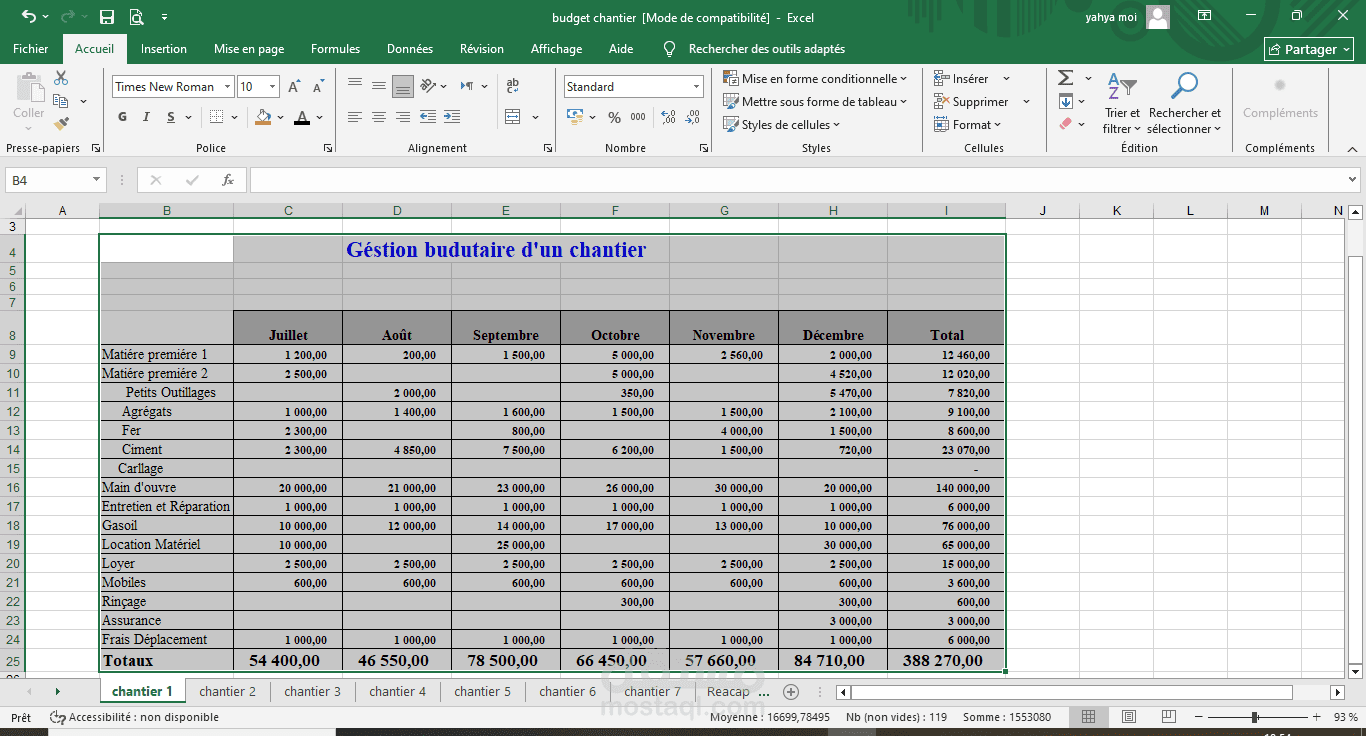Adjust the zoom slider handle
This screenshot has height=736, width=1366.
tap(1255, 717)
